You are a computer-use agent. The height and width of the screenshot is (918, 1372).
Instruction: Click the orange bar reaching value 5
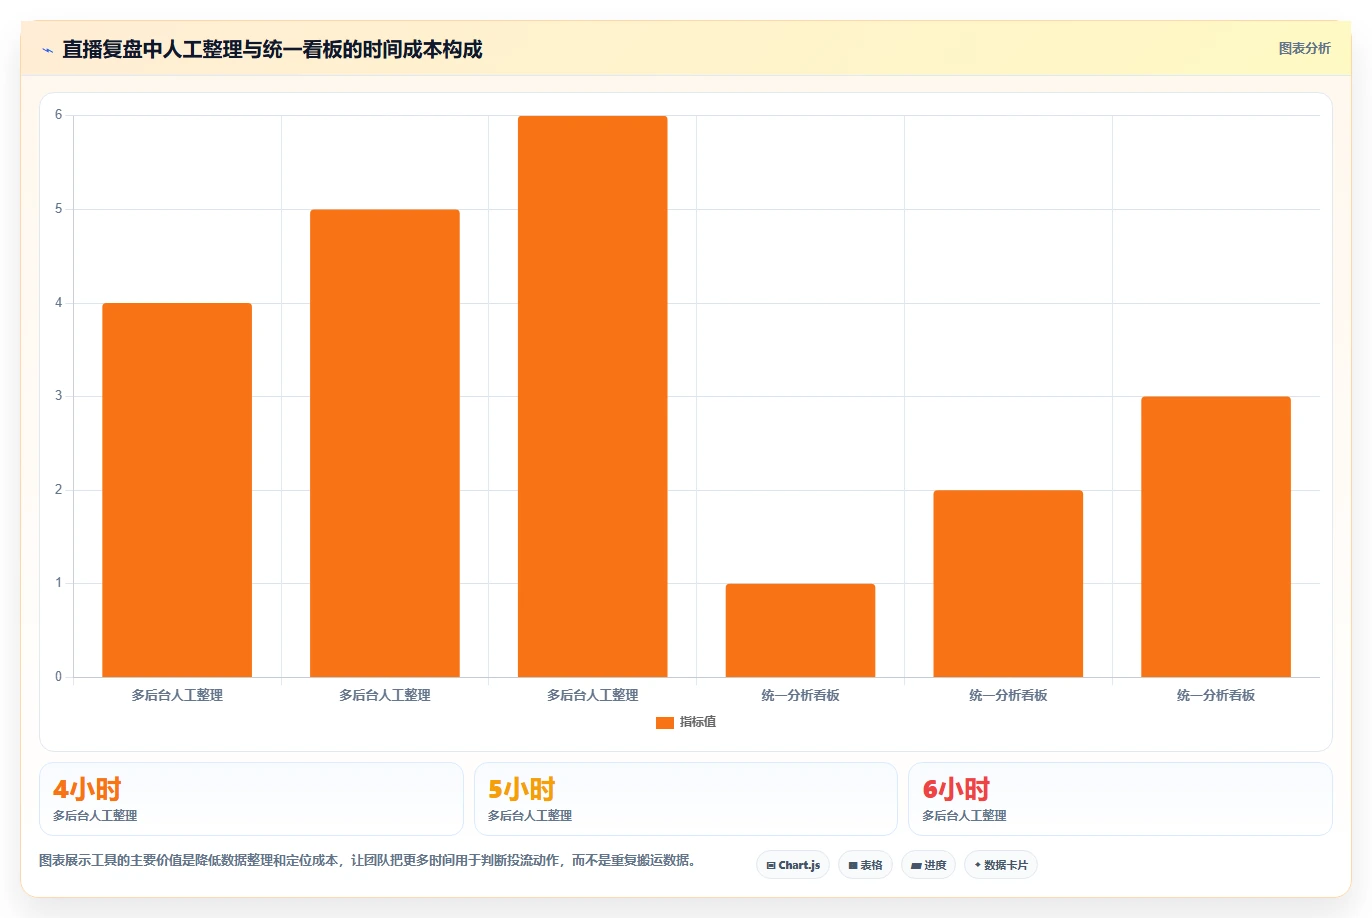(x=385, y=443)
